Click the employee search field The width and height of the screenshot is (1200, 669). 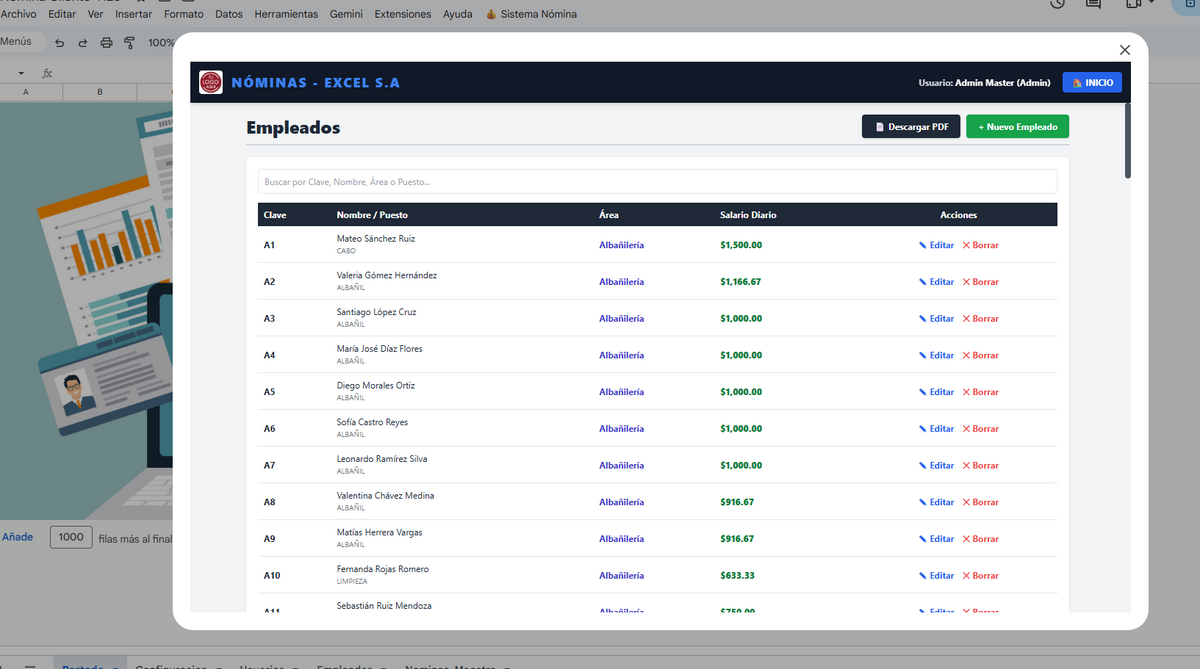pos(657,182)
